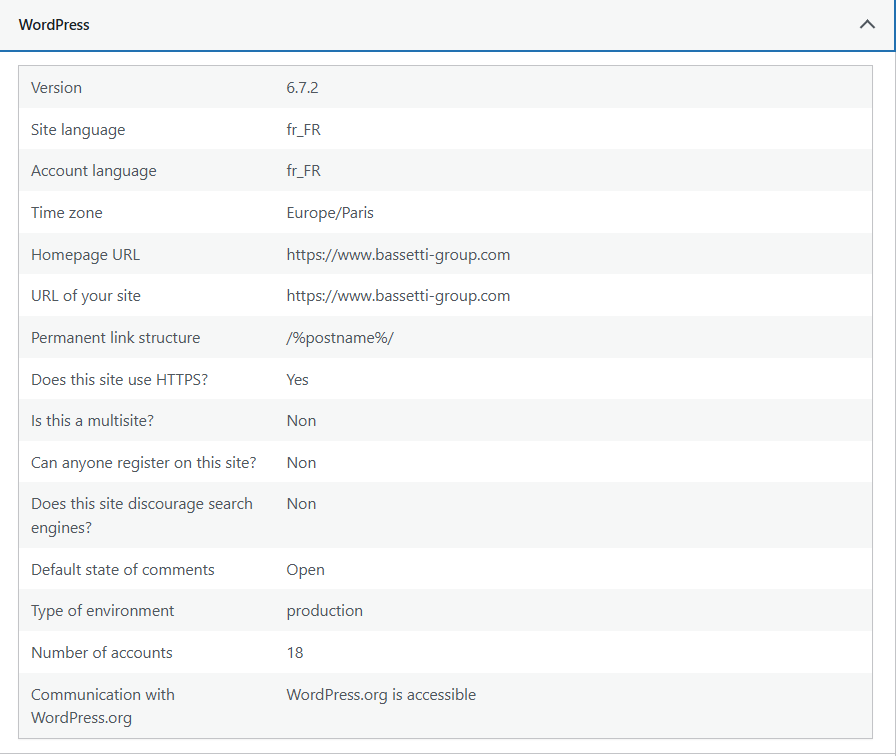Collapse the WordPress section using the chevron icon

(867, 25)
